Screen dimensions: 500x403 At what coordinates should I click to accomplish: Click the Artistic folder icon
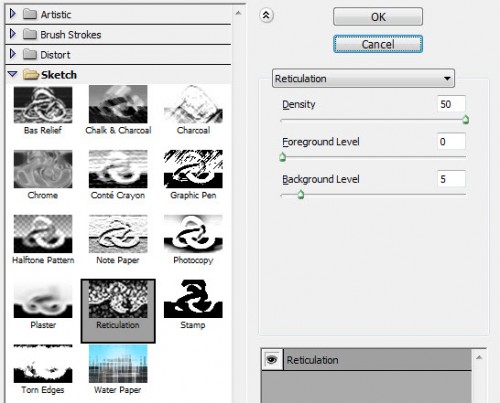pyautogui.click(x=30, y=14)
